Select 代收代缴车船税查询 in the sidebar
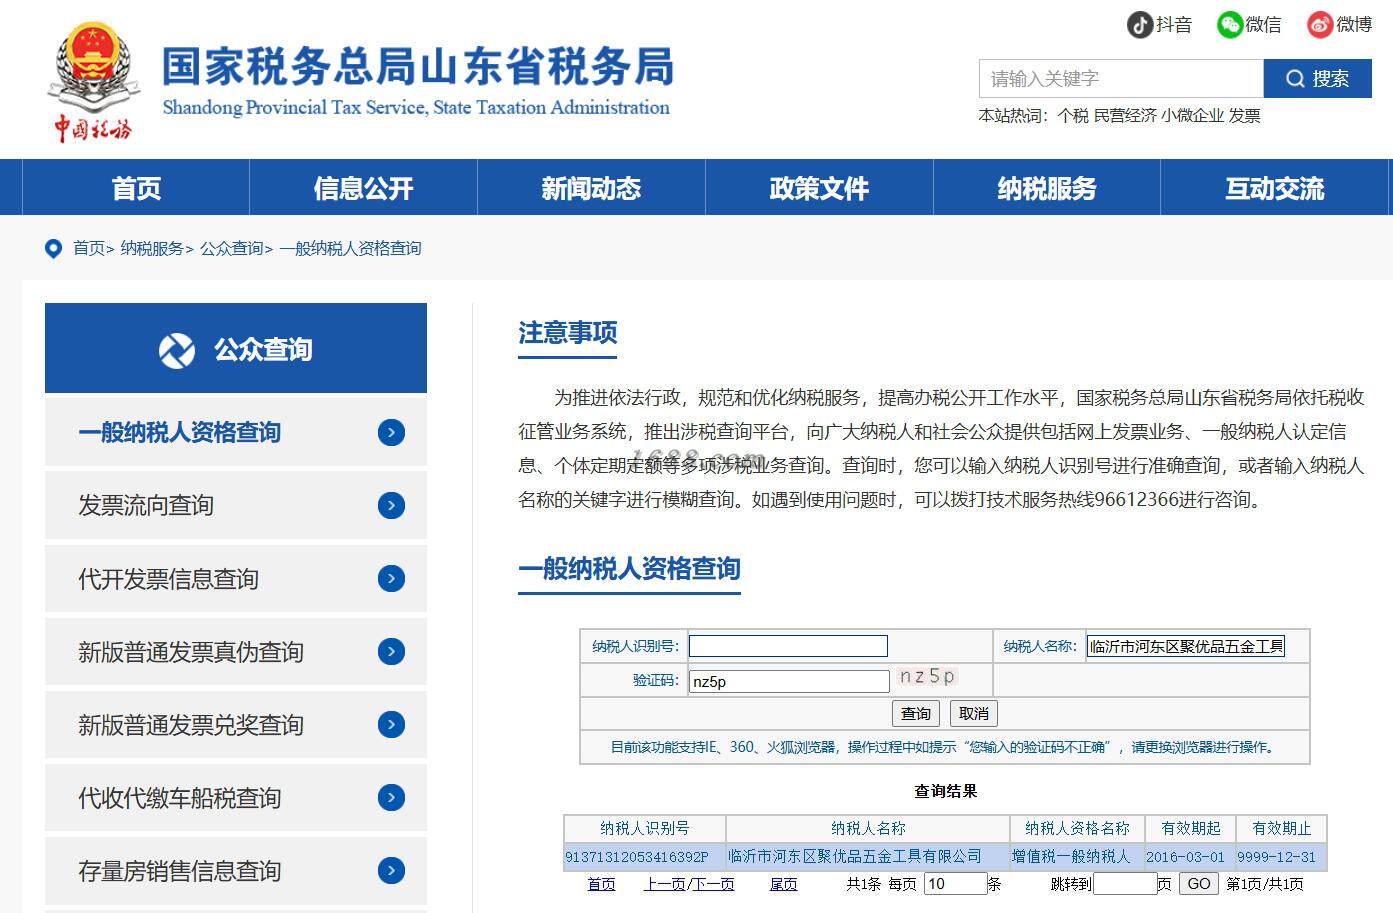The image size is (1393, 913). (x=236, y=797)
